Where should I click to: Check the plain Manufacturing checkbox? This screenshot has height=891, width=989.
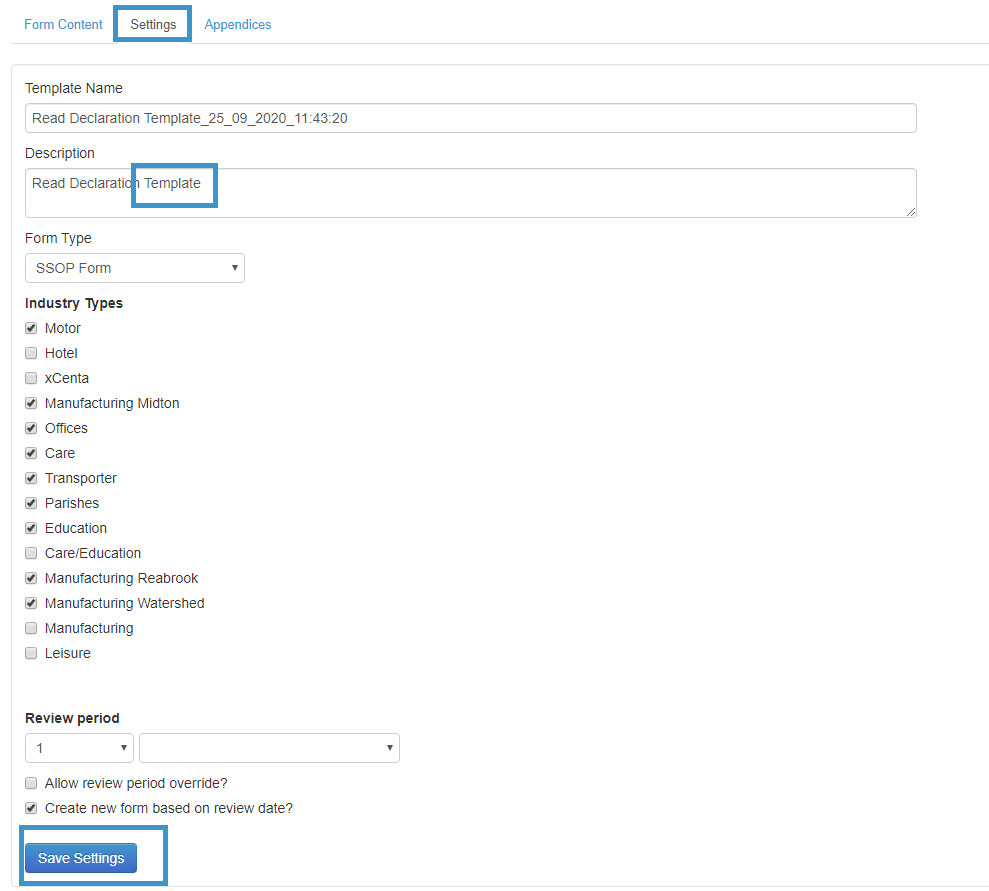point(31,628)
